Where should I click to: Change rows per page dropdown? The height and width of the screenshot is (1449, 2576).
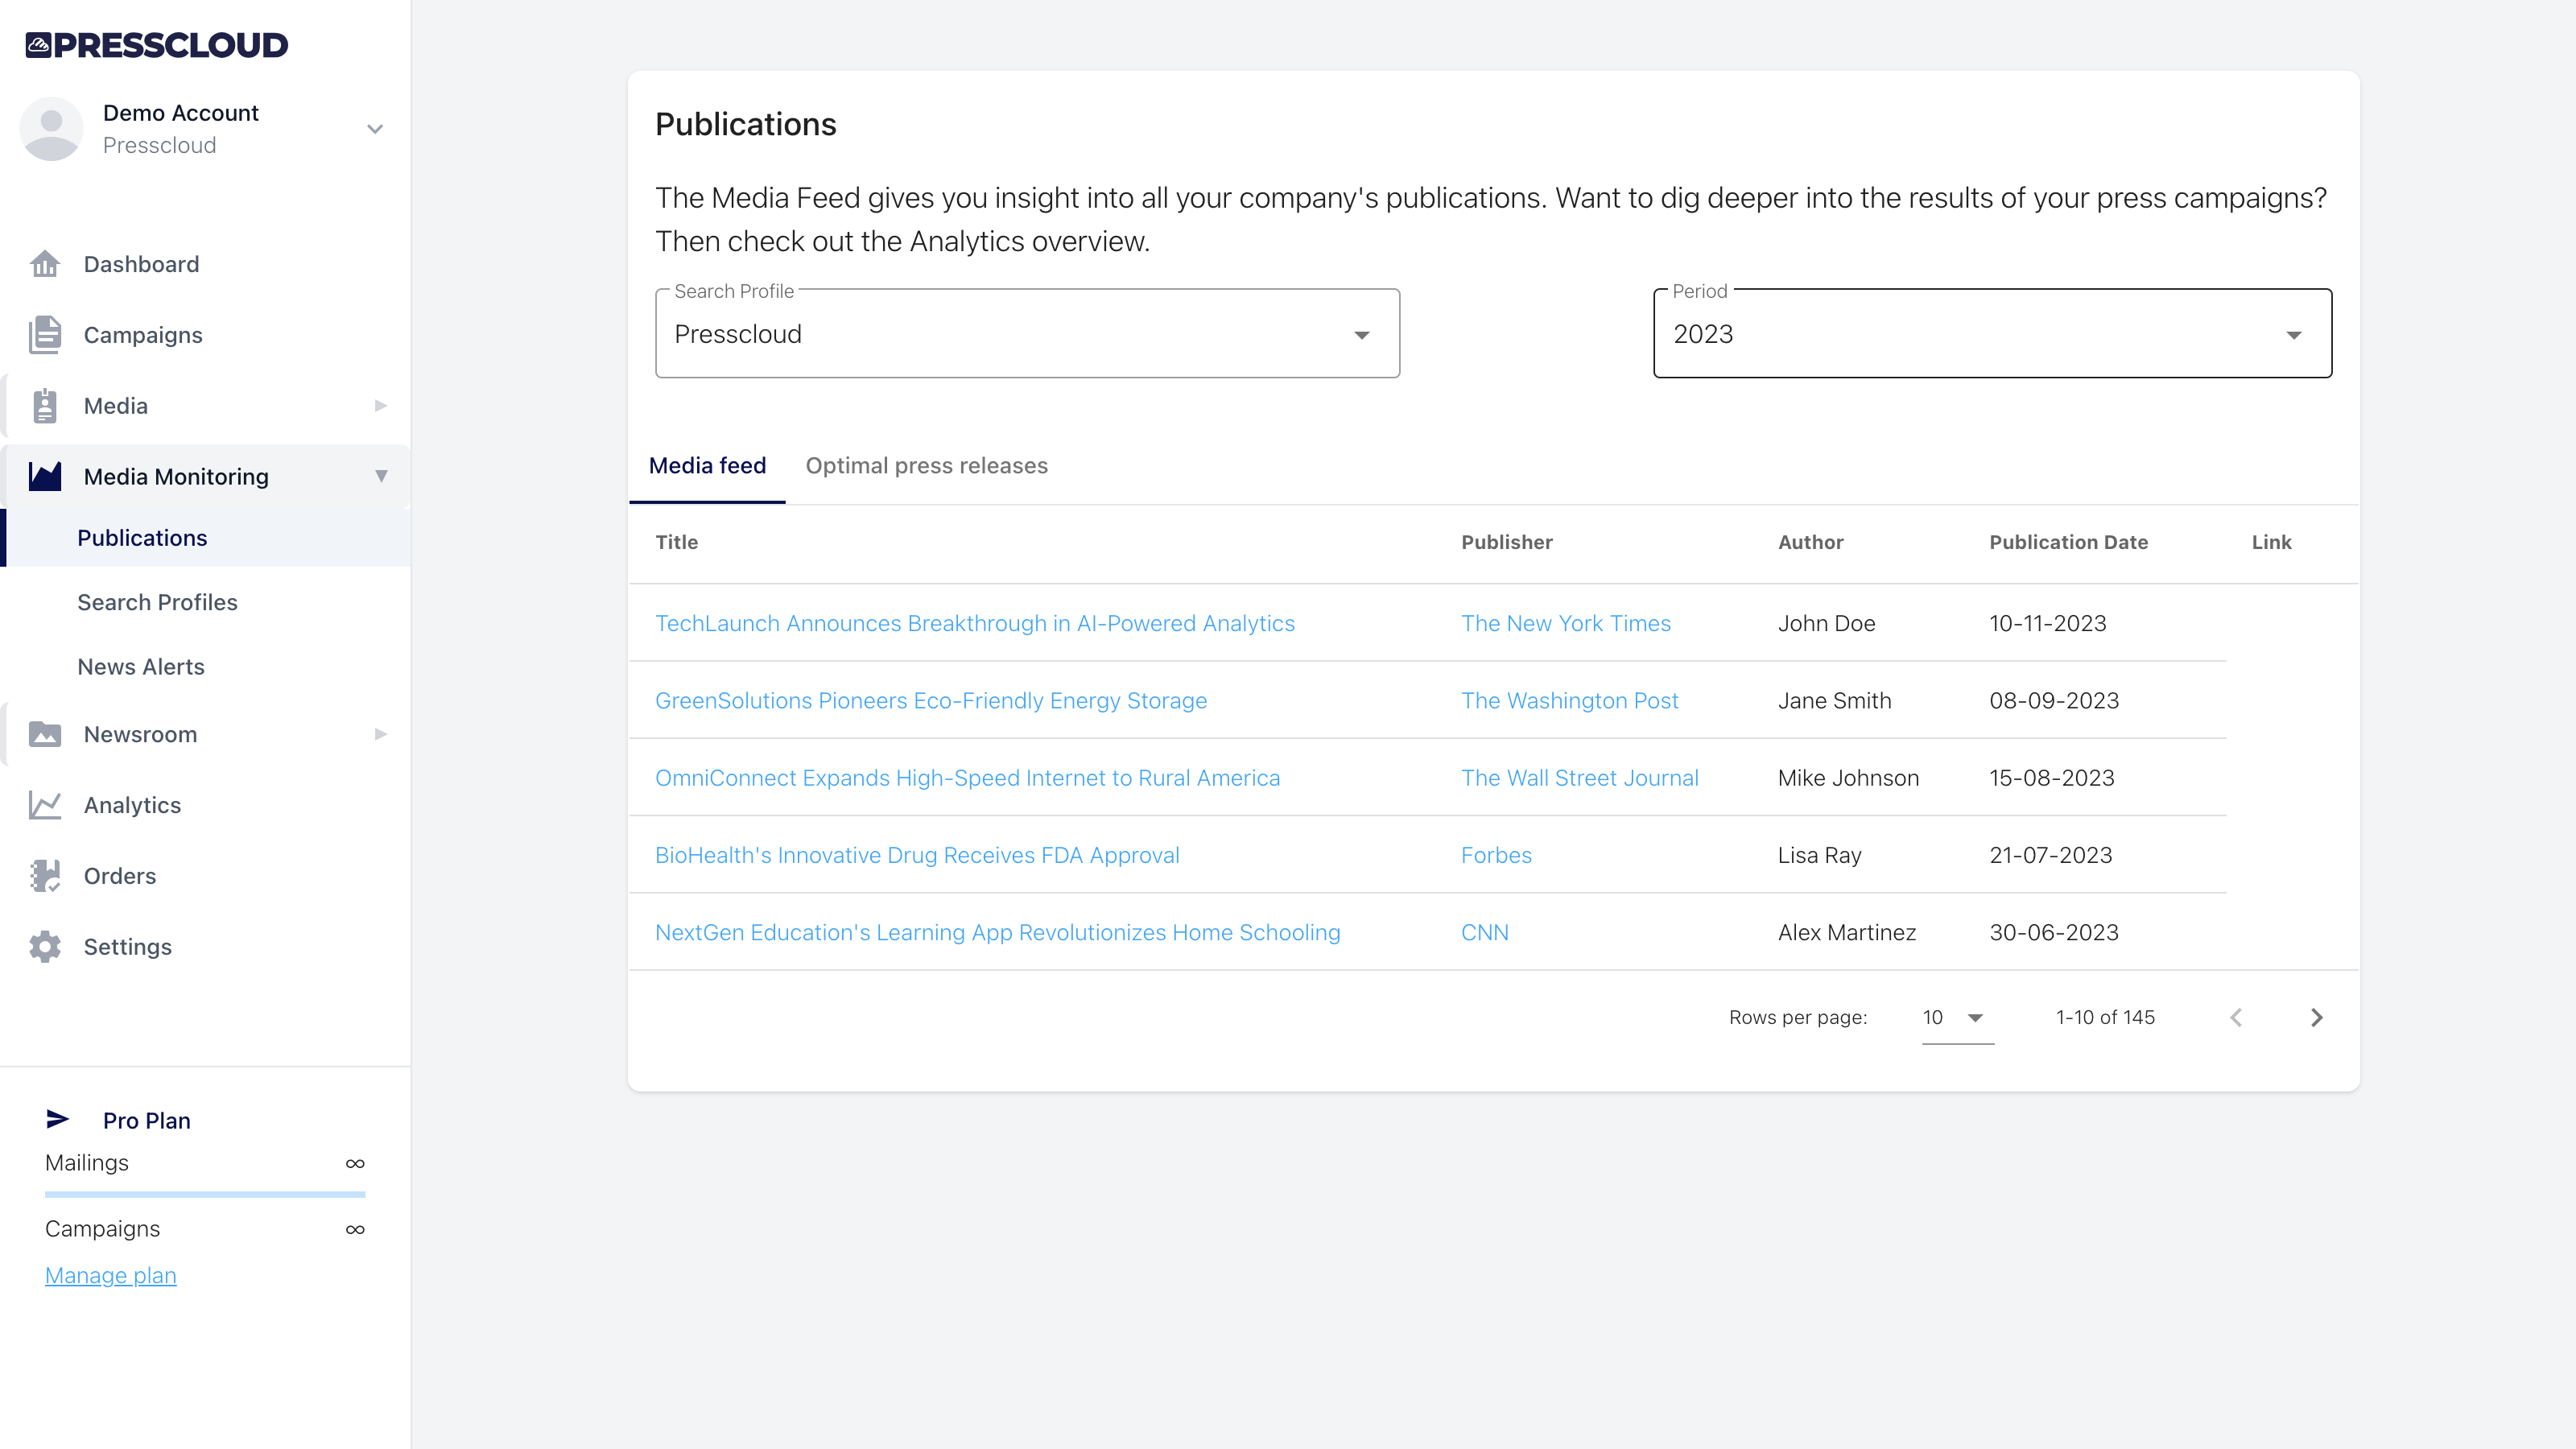[x=1956, y=1018]
